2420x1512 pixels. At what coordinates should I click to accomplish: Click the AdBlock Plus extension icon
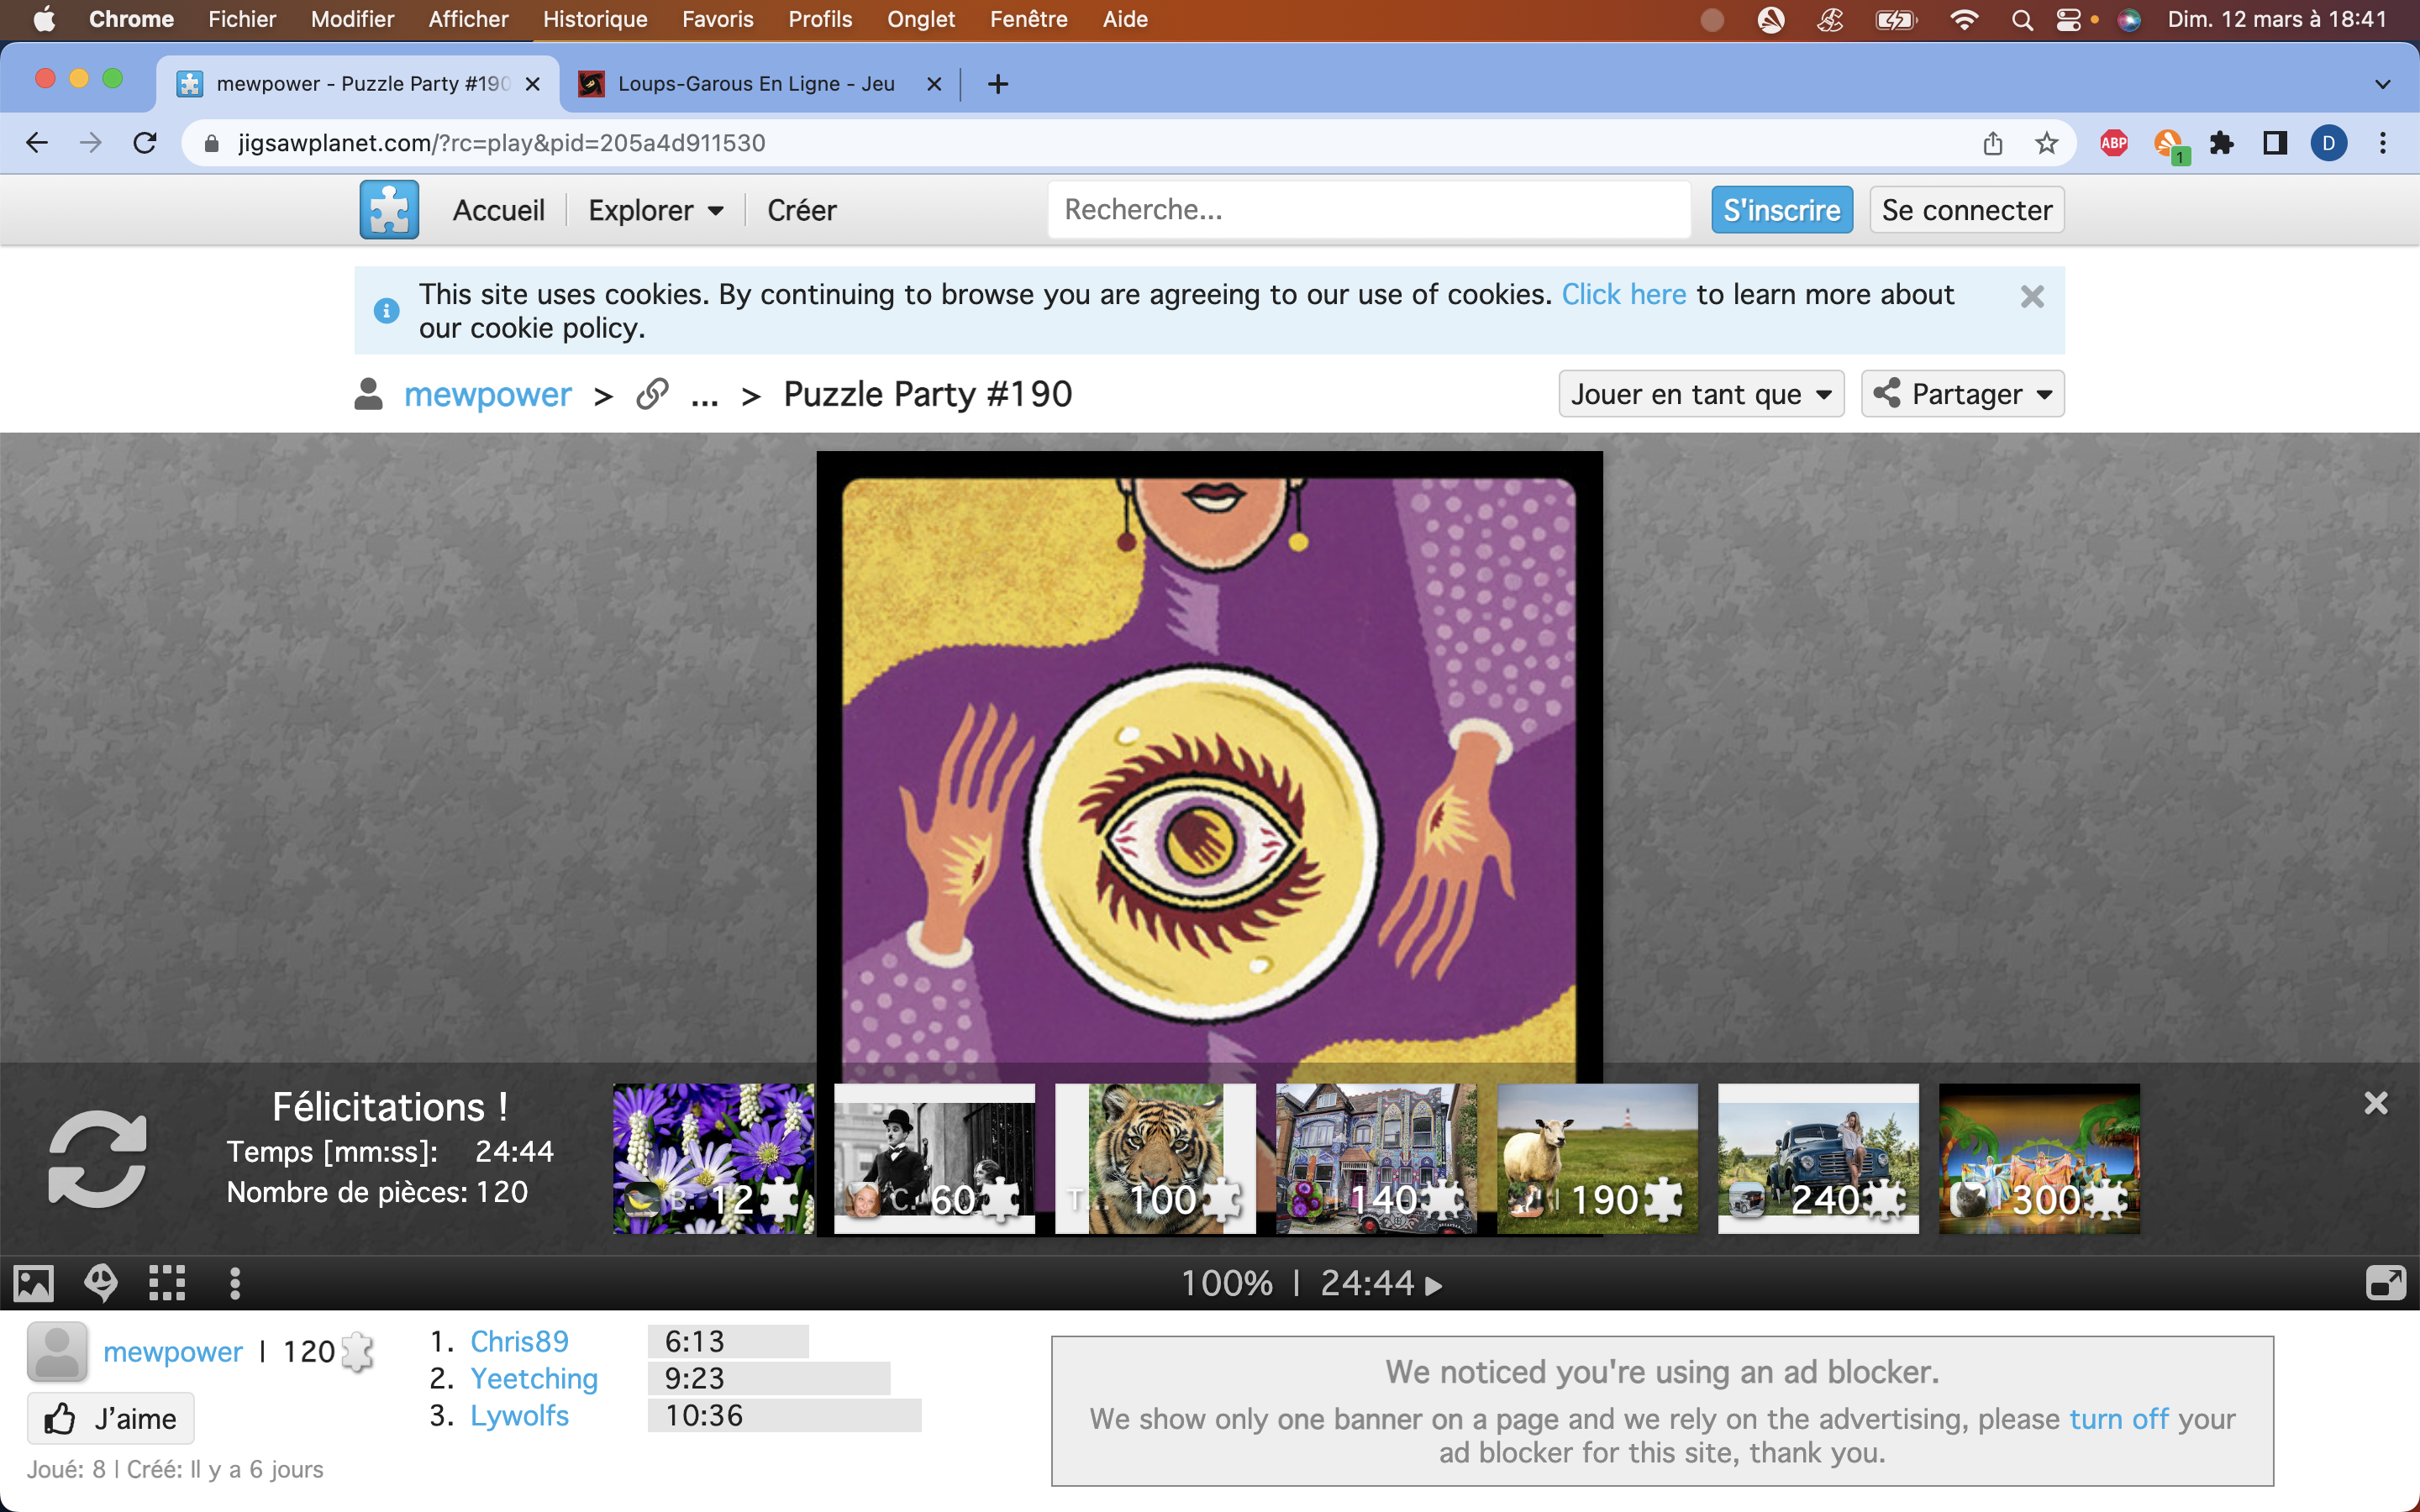pos(2113,143)
